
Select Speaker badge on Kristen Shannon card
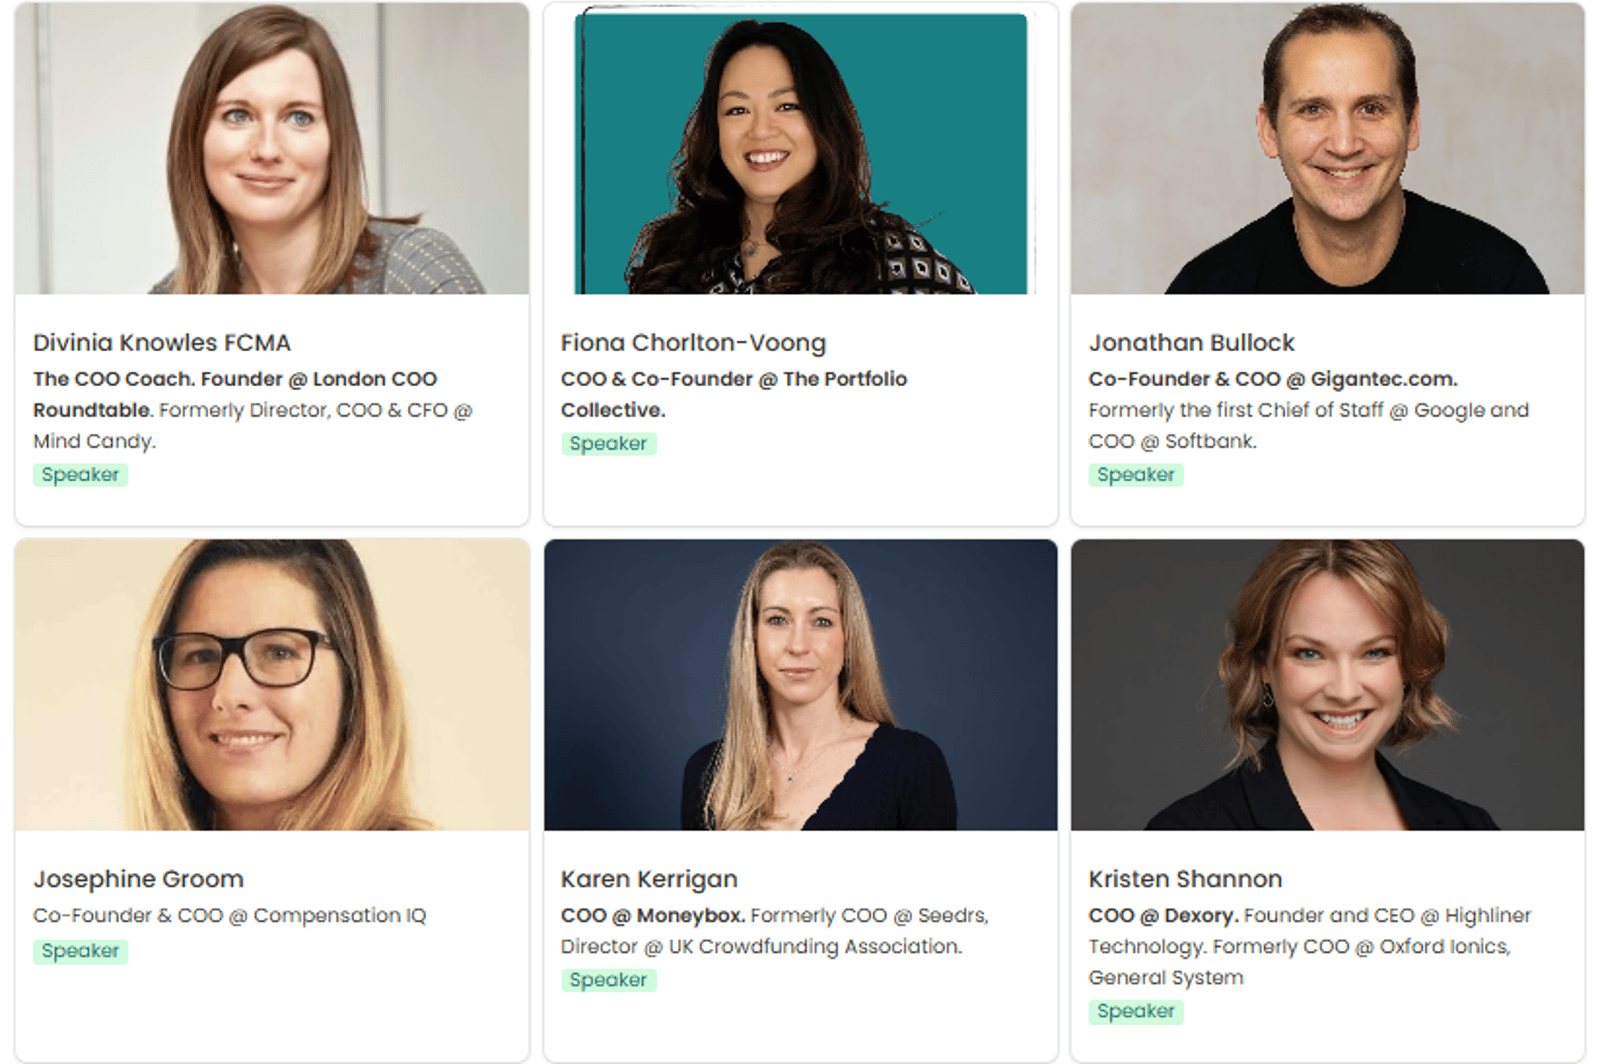tap(1135, 1011)
